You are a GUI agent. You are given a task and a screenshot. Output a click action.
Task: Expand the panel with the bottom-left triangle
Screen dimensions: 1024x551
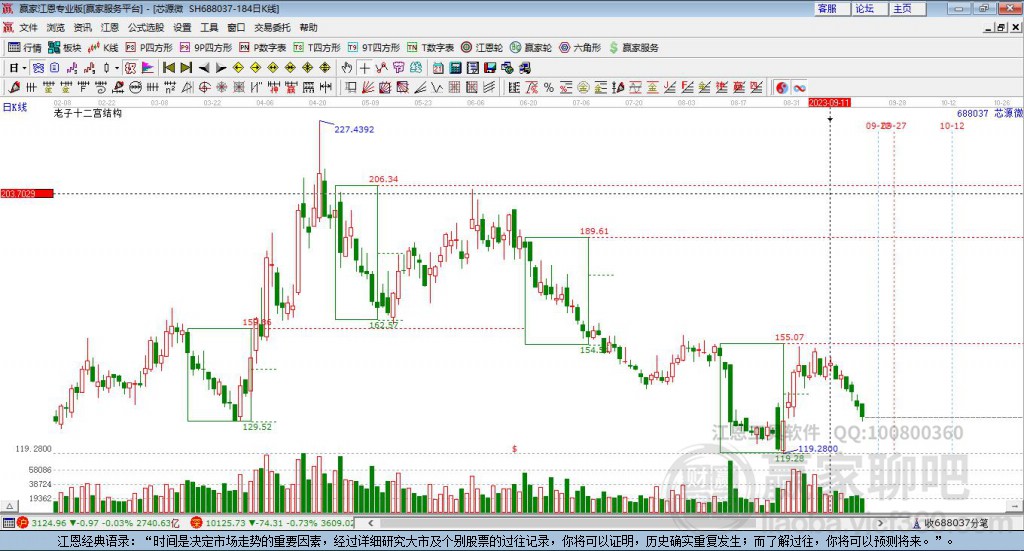(x=9, y=506)
